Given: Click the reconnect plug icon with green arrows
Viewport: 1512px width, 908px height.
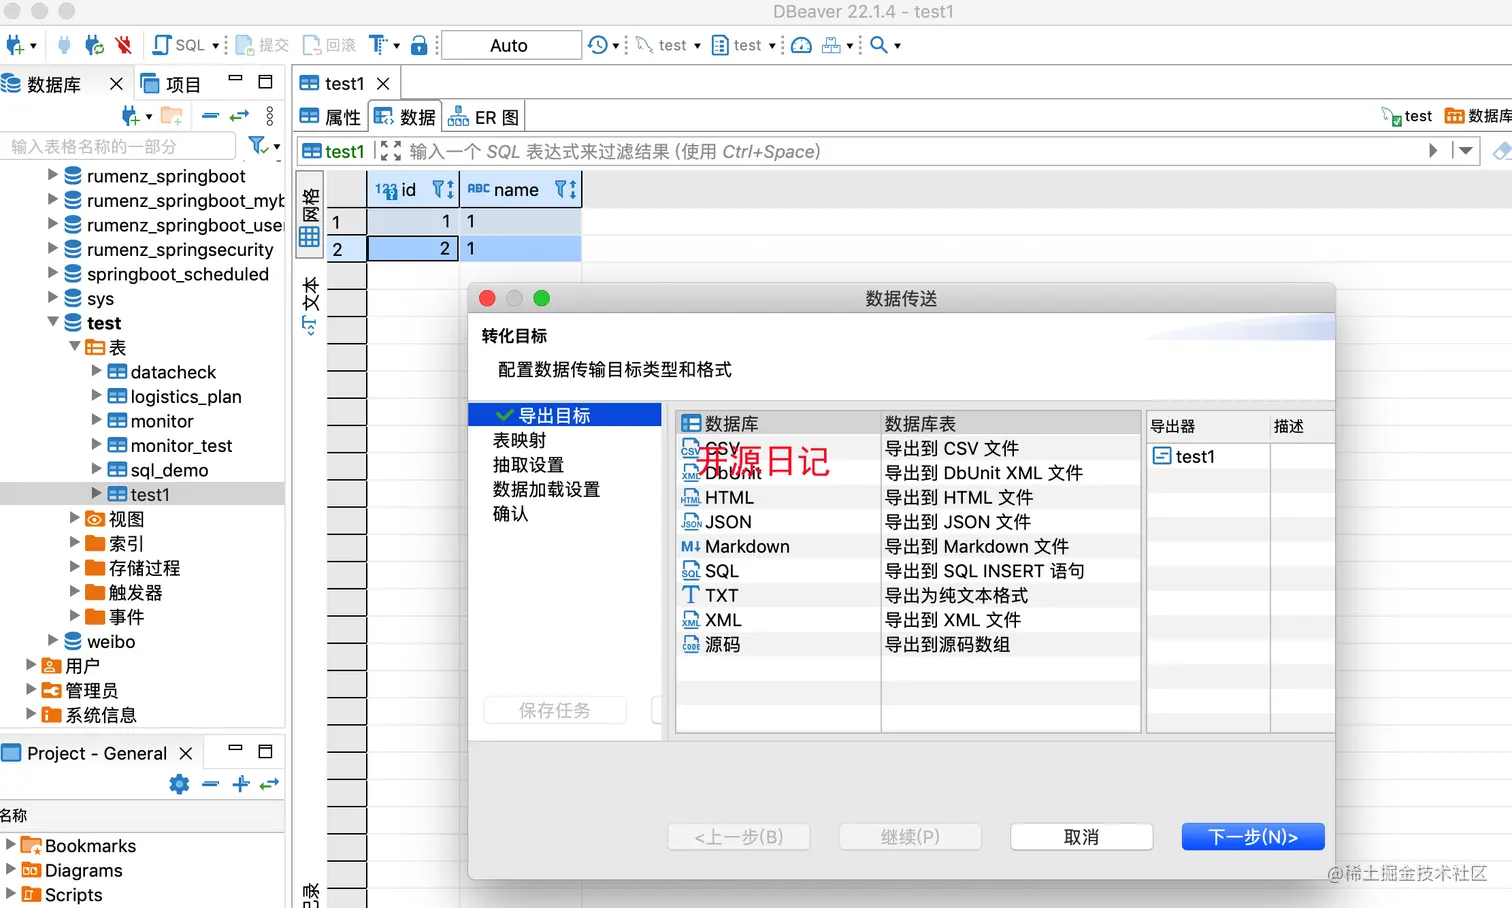Looking at the screenshot, I should click(95, 45).
